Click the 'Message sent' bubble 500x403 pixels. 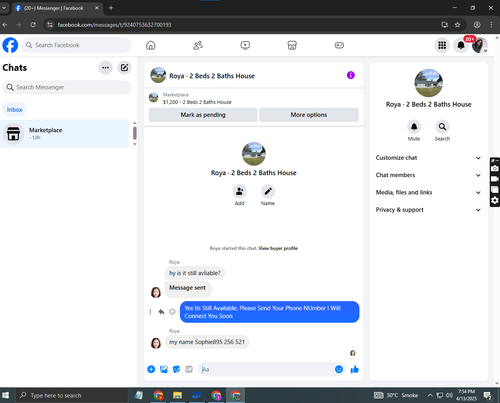(x=188, y=288)
